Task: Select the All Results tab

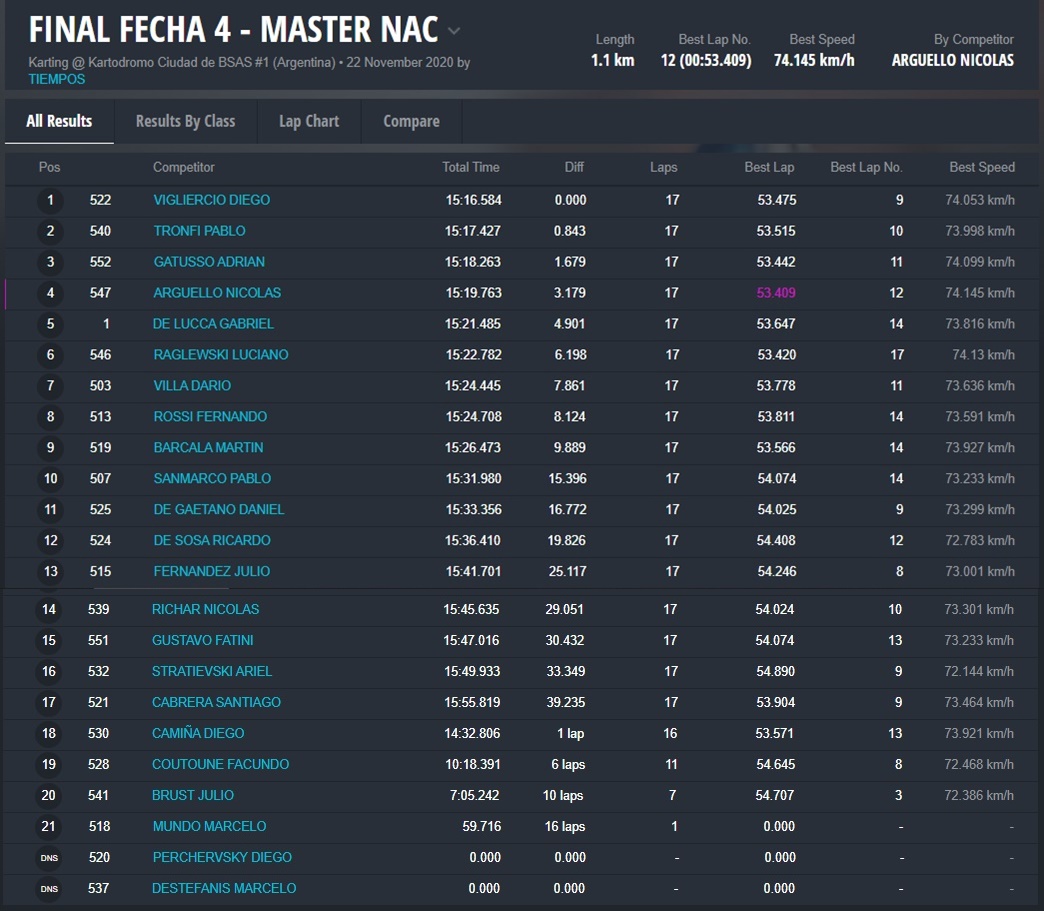Action: 59,121
